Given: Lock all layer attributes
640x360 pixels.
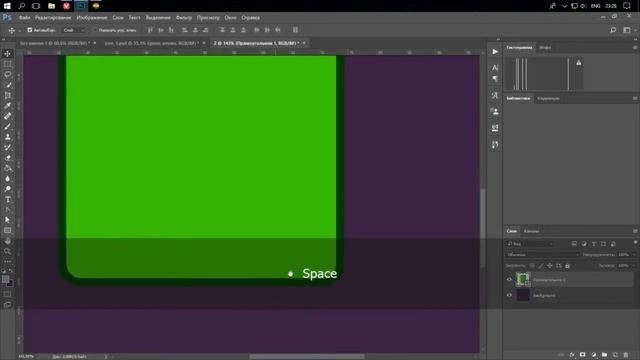Looking at the screenshot, I should 567,266.
